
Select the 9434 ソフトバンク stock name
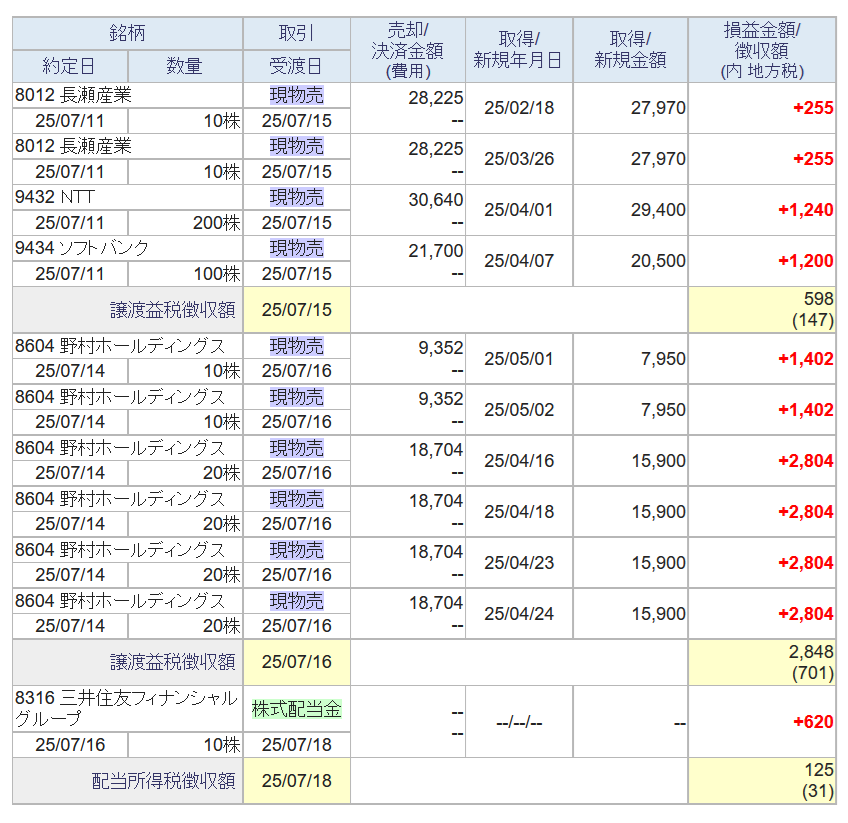point(82,248)
